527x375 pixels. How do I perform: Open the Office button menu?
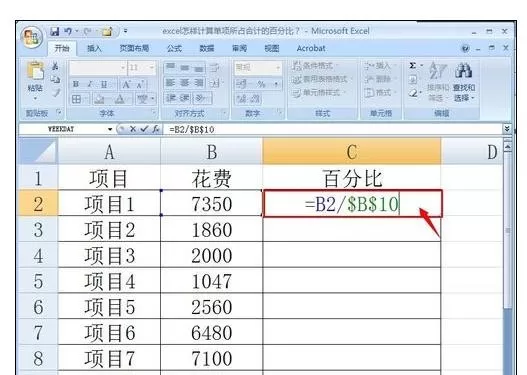pos(32,38)
